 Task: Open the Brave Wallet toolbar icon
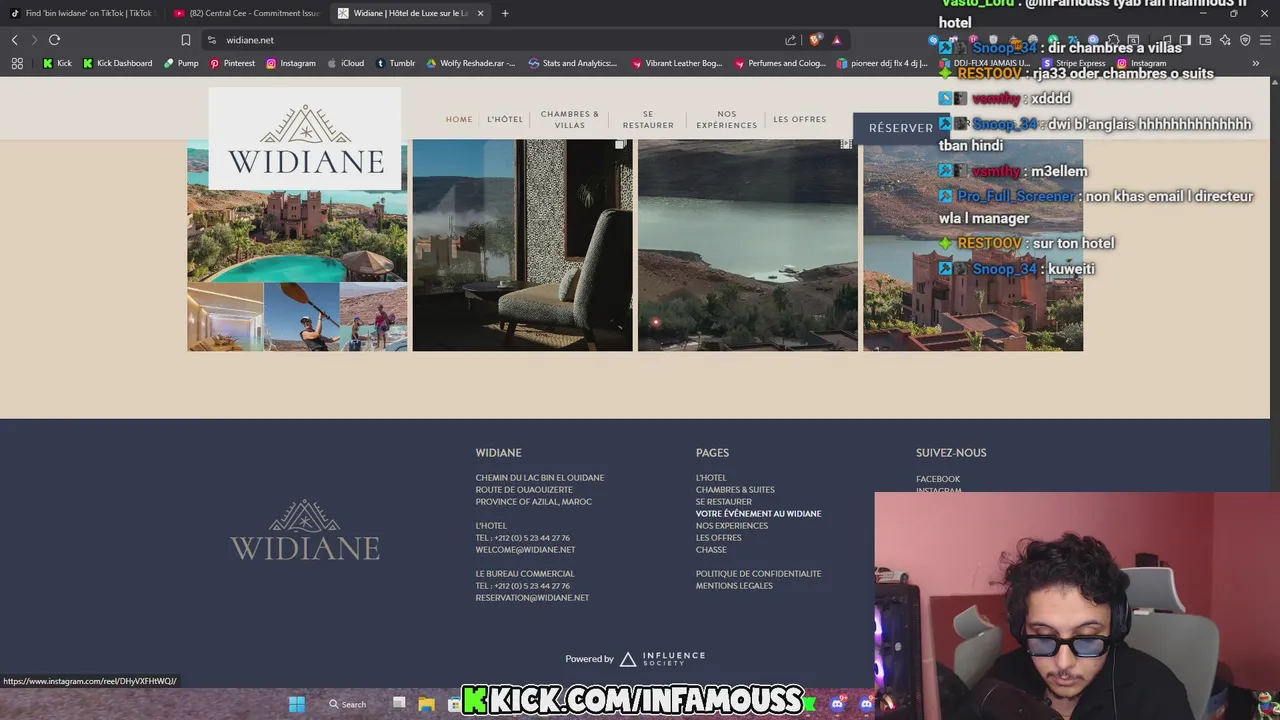1205,40
